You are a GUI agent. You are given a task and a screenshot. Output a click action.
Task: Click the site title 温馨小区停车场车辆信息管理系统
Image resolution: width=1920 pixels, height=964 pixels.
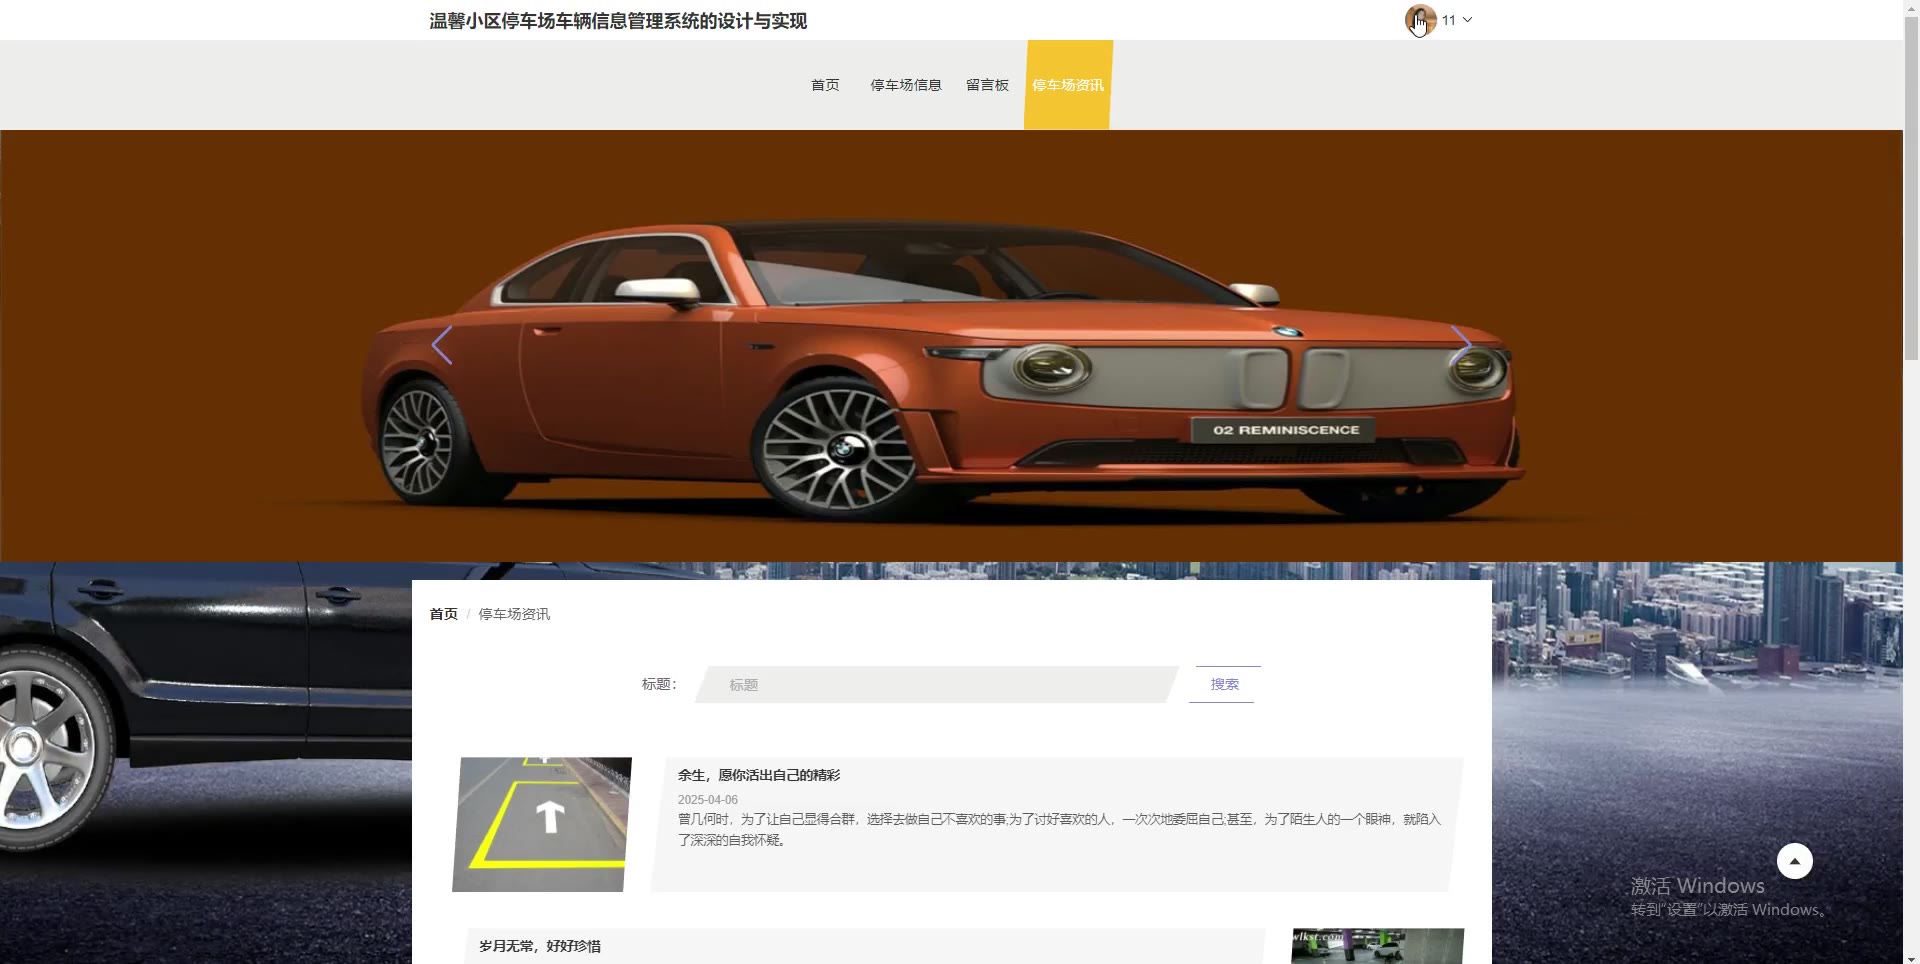(x=618, y=21)
